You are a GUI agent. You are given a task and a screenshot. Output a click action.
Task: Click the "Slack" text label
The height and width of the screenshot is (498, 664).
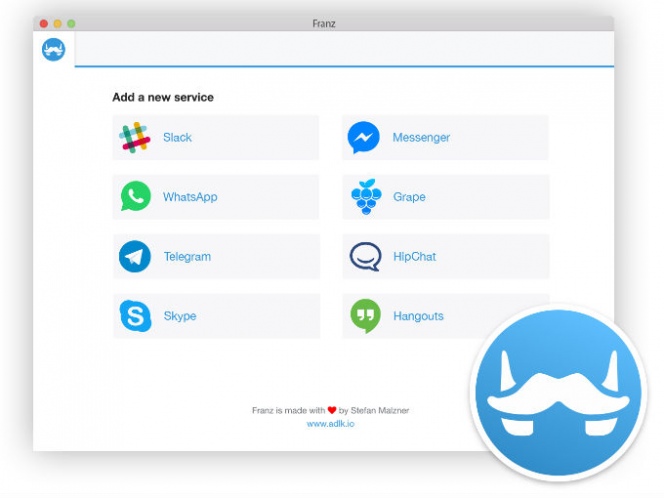pyautogui.click(x=177, y=138)
